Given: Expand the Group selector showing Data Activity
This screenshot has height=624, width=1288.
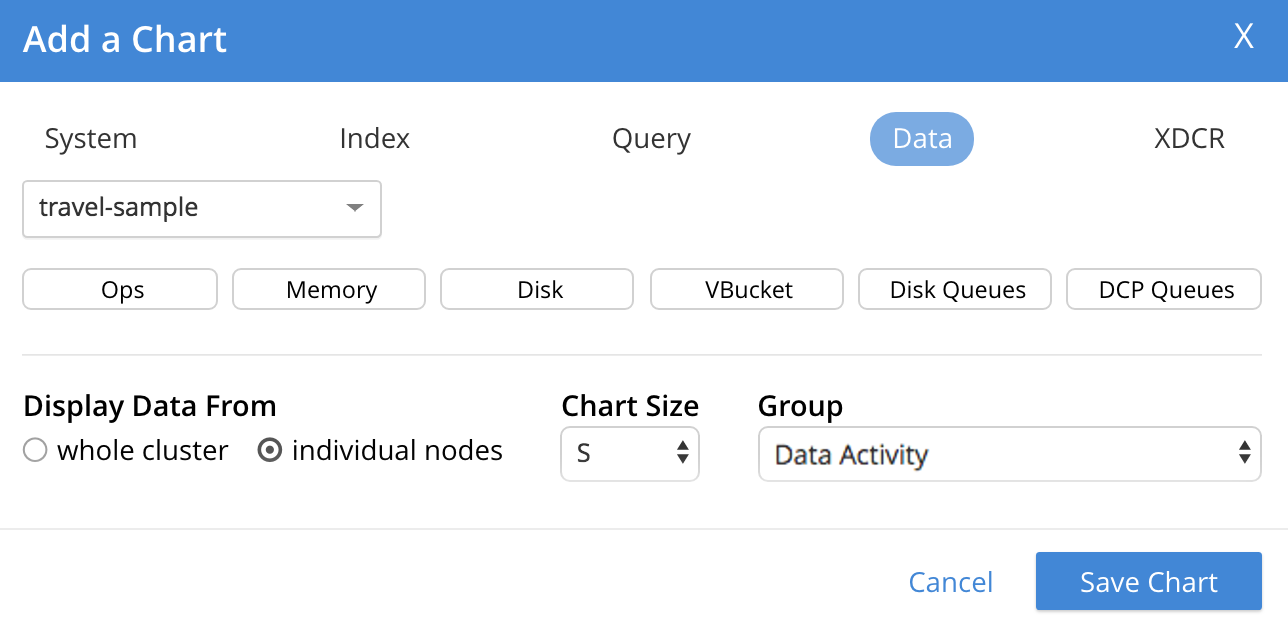Looking at the screenshot, I should (1009, 454).
